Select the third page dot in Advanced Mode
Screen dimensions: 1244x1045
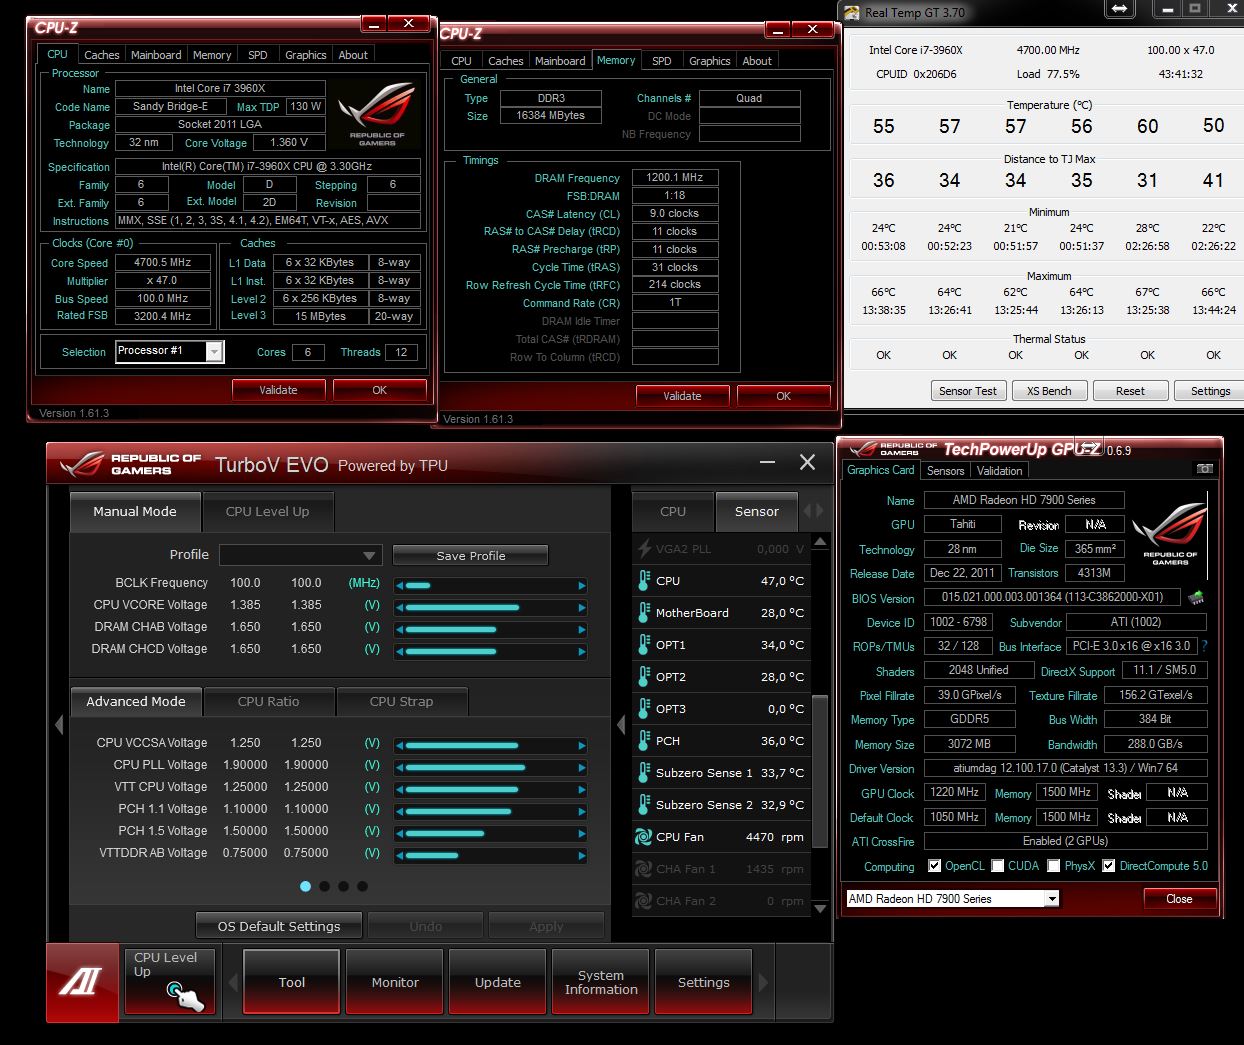(x=343, y=886)
